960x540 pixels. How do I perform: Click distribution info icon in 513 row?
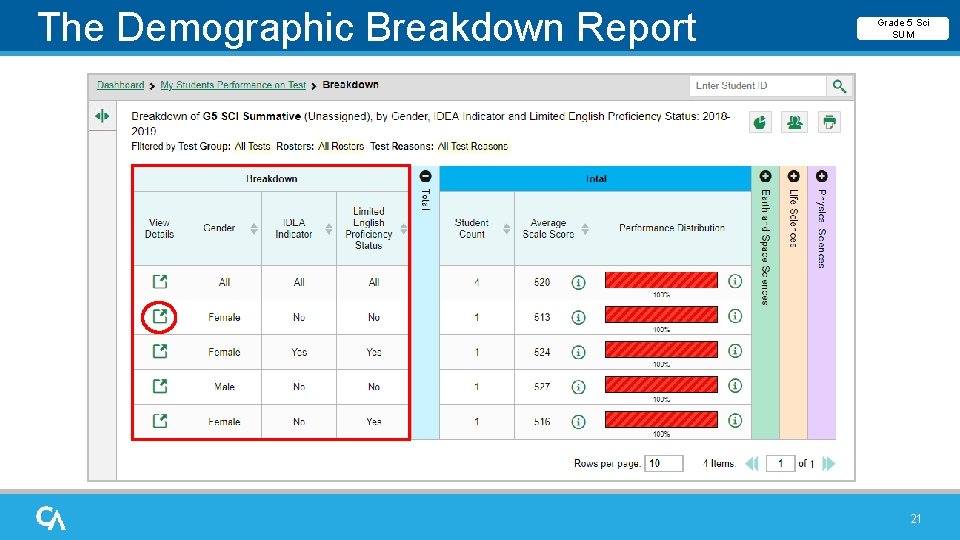735,316
